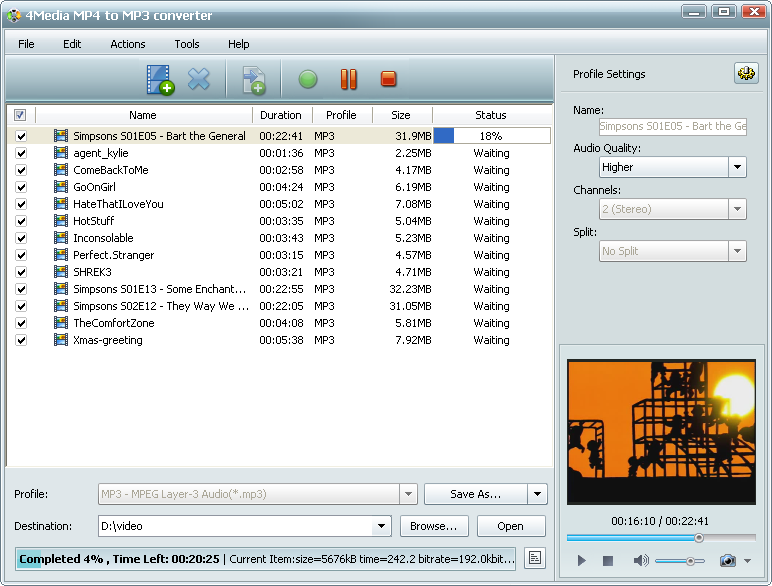Stop conversion with the red square icon

click(x=388, y=79)
